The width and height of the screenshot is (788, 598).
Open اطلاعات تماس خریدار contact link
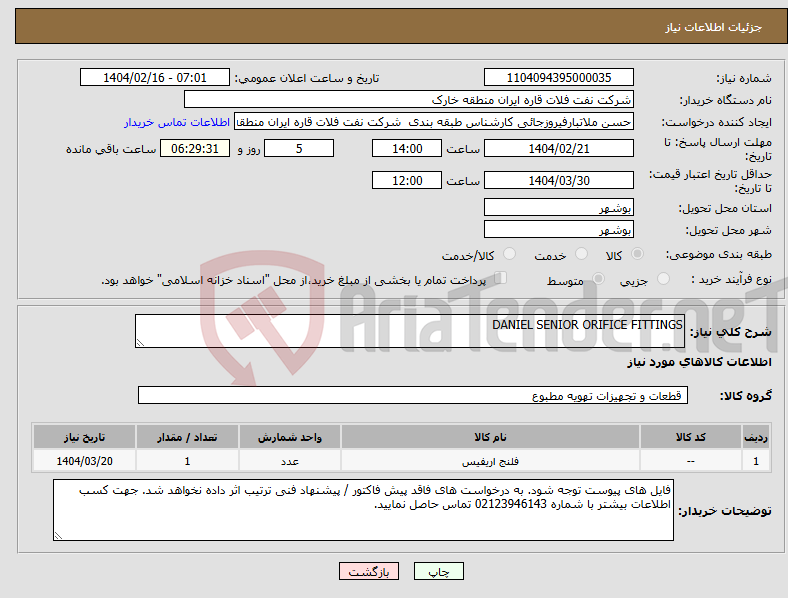click(x=177, y=122)
